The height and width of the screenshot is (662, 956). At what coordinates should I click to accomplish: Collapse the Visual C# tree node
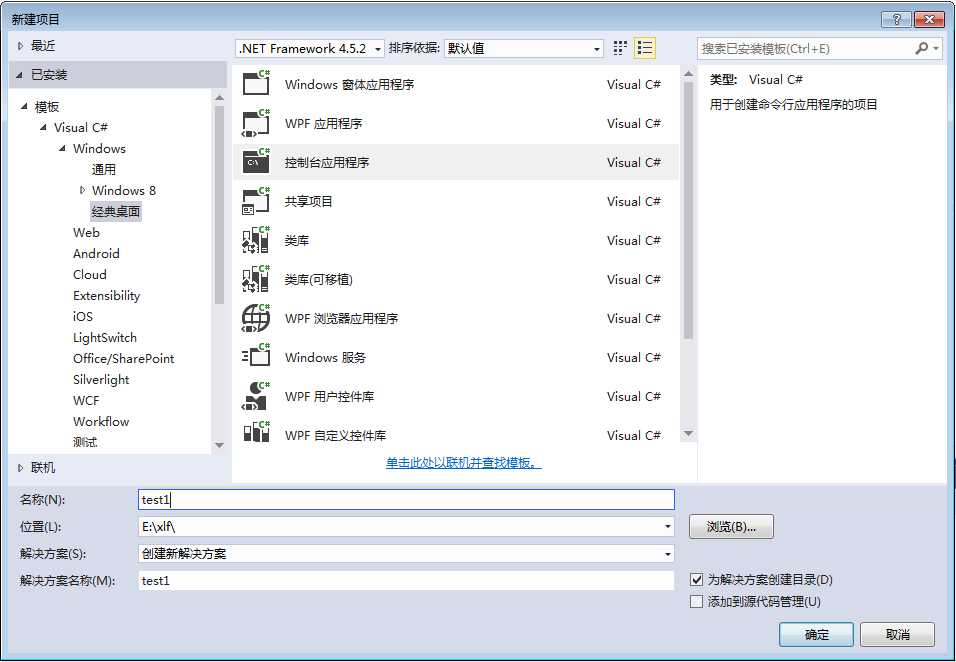(x=43, y=127)
